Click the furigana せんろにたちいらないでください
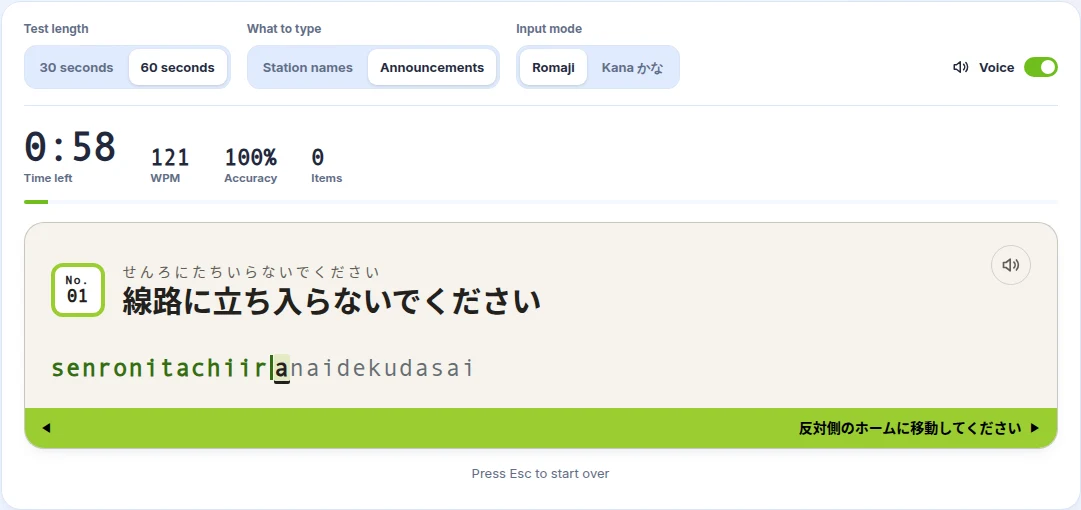This screenshot has height=510, width=1081. tap(252, 272)
